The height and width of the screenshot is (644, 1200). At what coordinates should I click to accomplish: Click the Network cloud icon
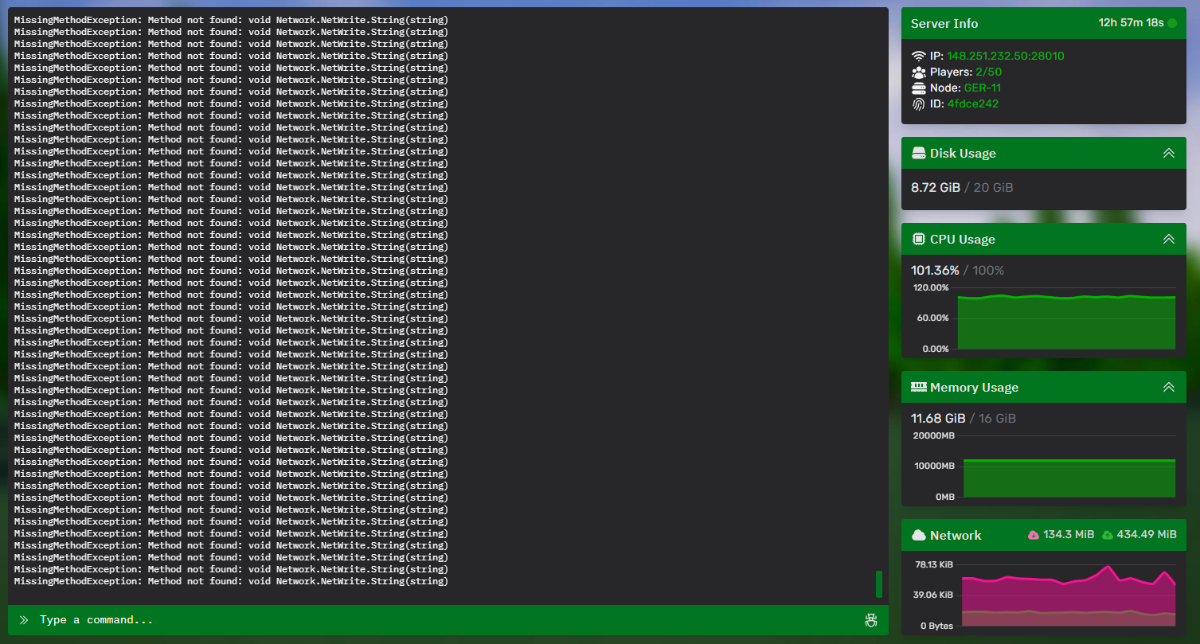pyautogui.click(x=918, y=535)
